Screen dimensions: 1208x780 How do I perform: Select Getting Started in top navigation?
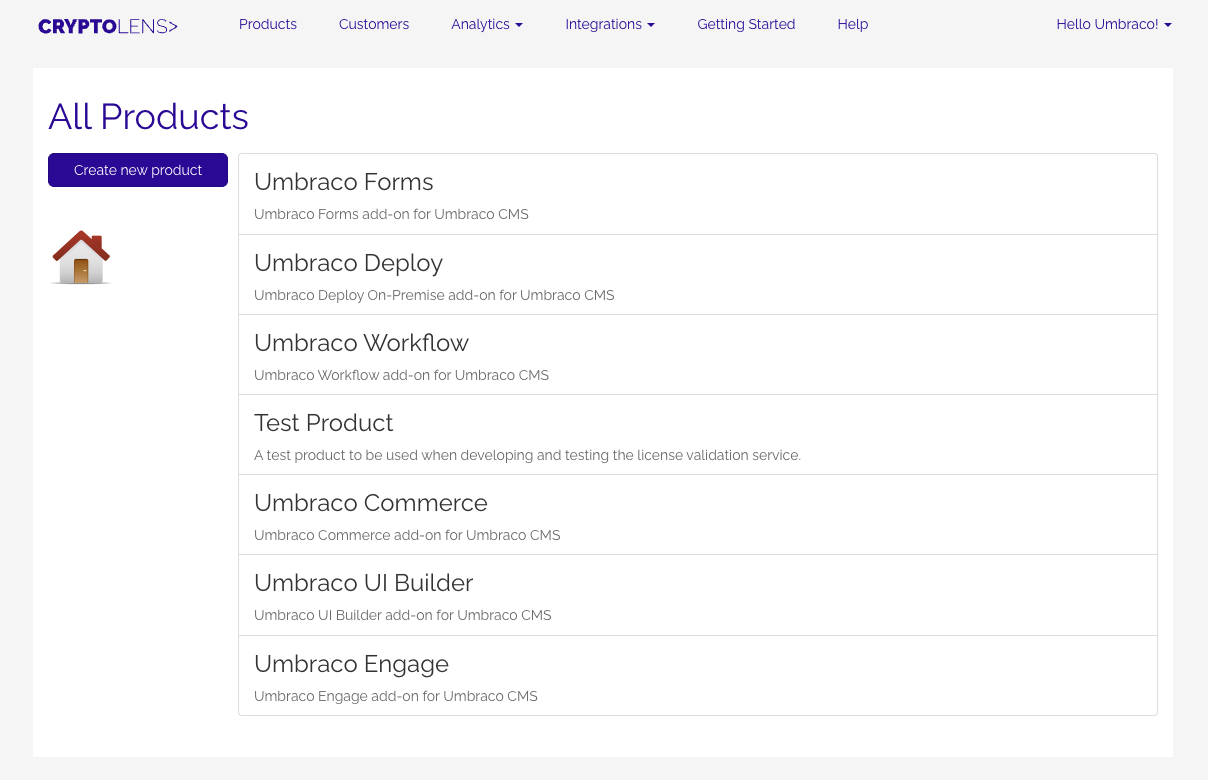pyautogui.click(x=746, y=24)
